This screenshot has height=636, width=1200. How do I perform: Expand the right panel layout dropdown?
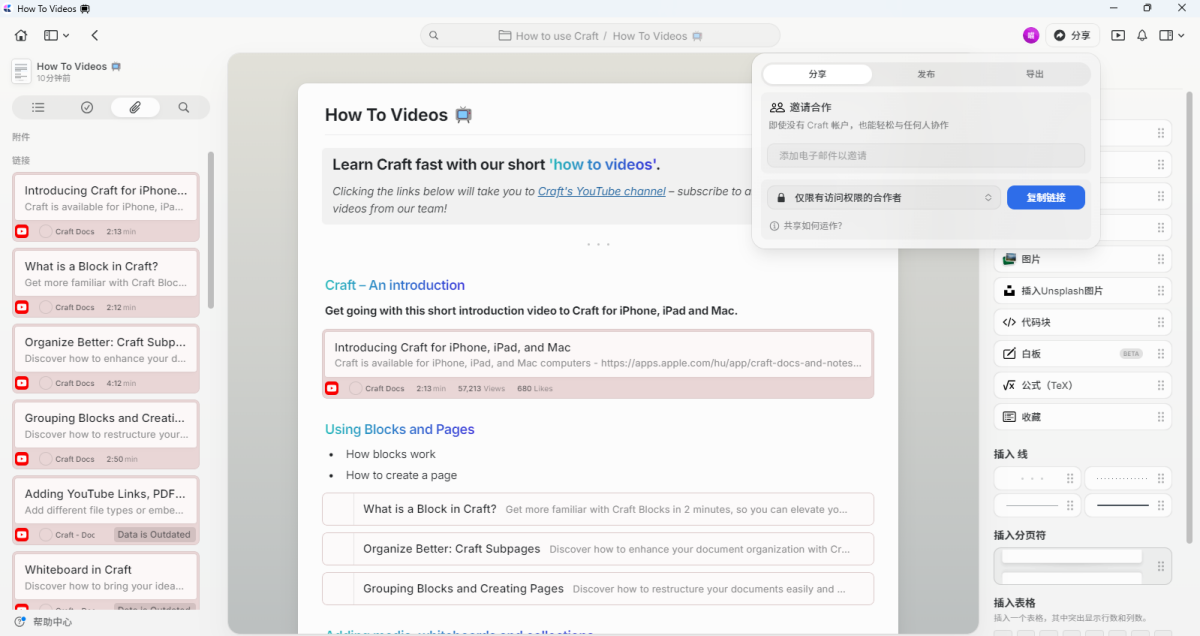(x=1171, y=35)
